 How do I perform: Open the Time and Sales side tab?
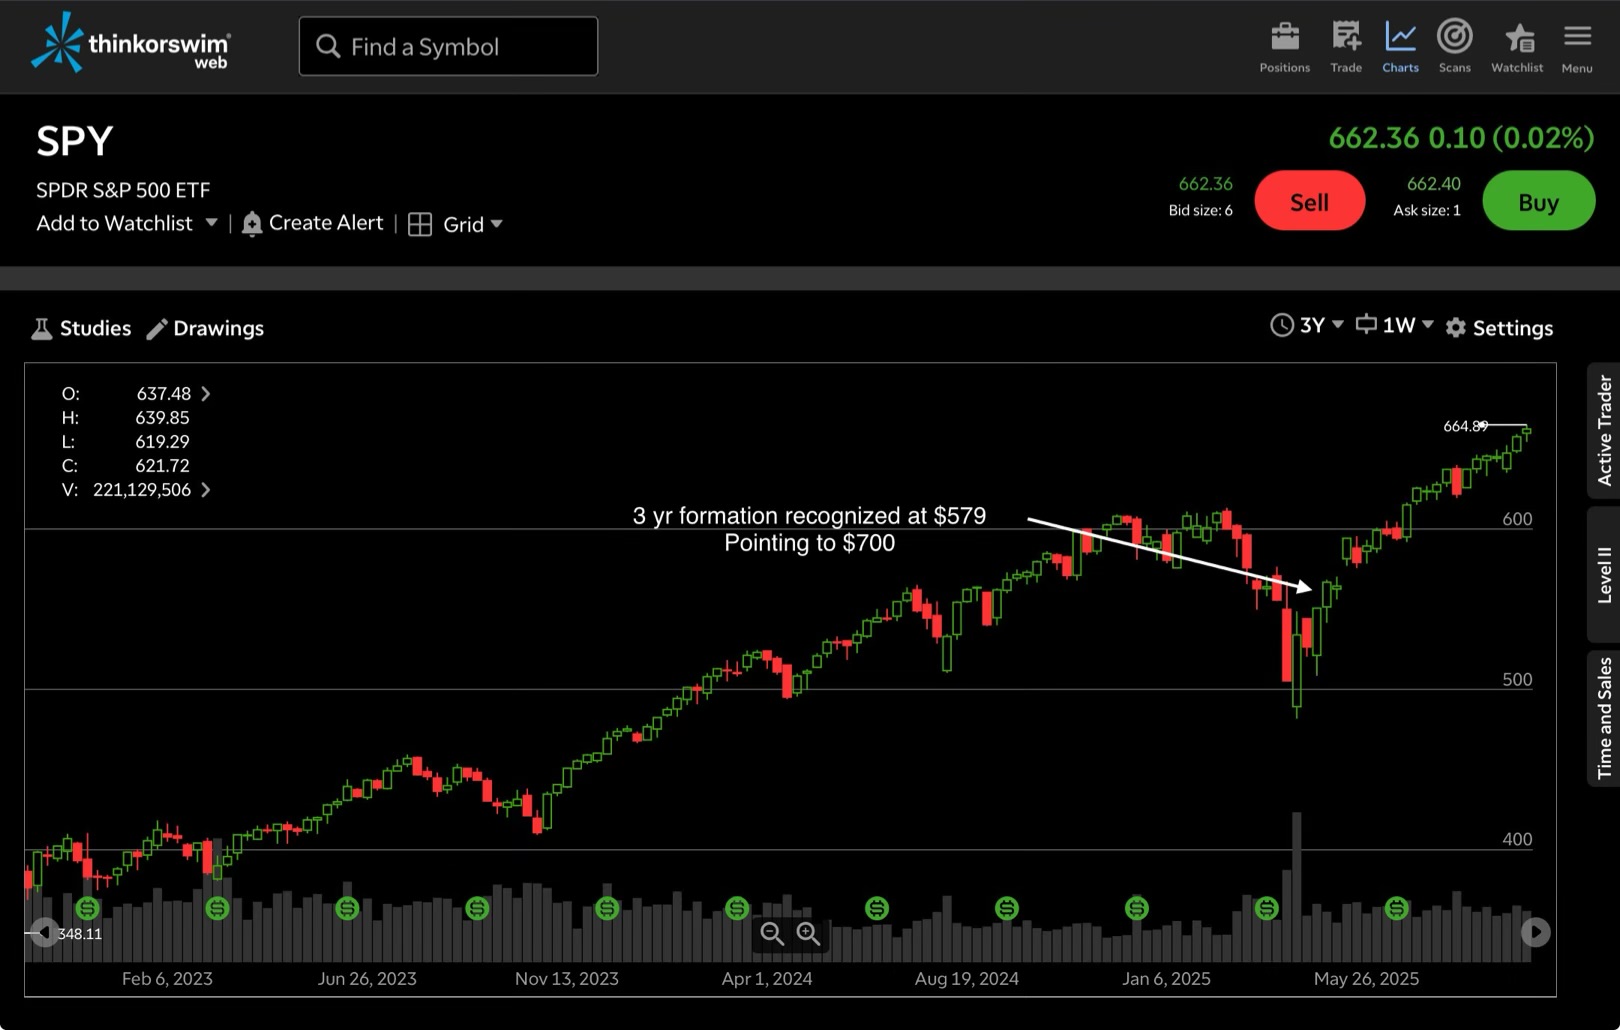(x=1604, y=718)
